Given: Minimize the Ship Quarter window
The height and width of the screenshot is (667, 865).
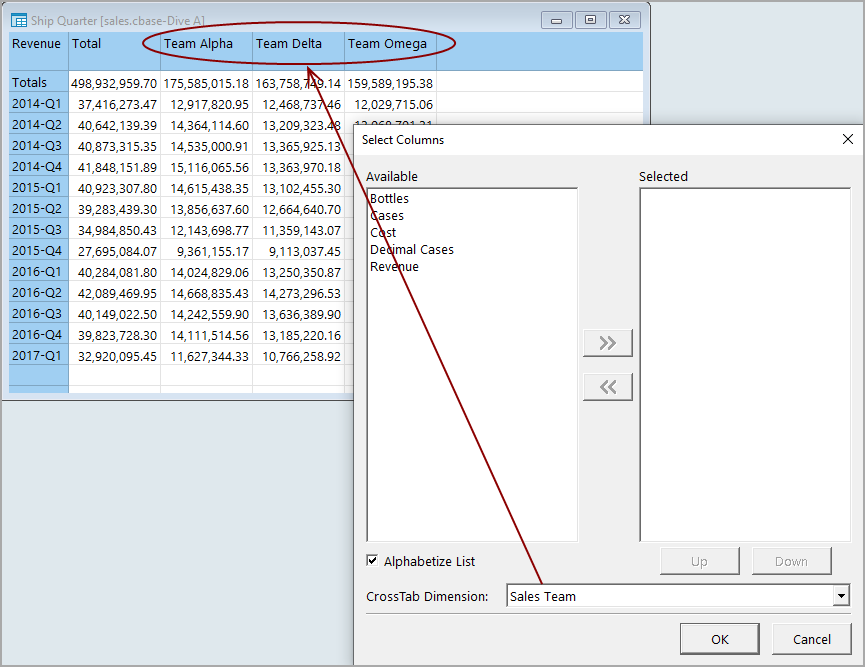Looking at the screenshot, I should 556,19.
